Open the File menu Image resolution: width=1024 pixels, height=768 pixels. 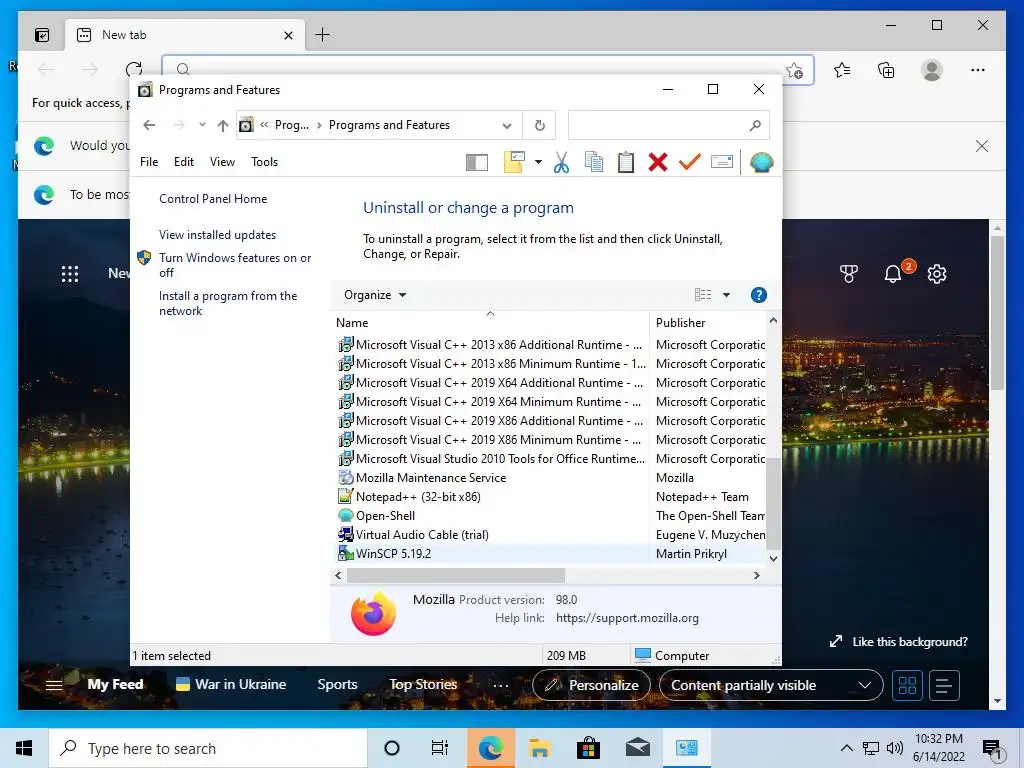149,162
